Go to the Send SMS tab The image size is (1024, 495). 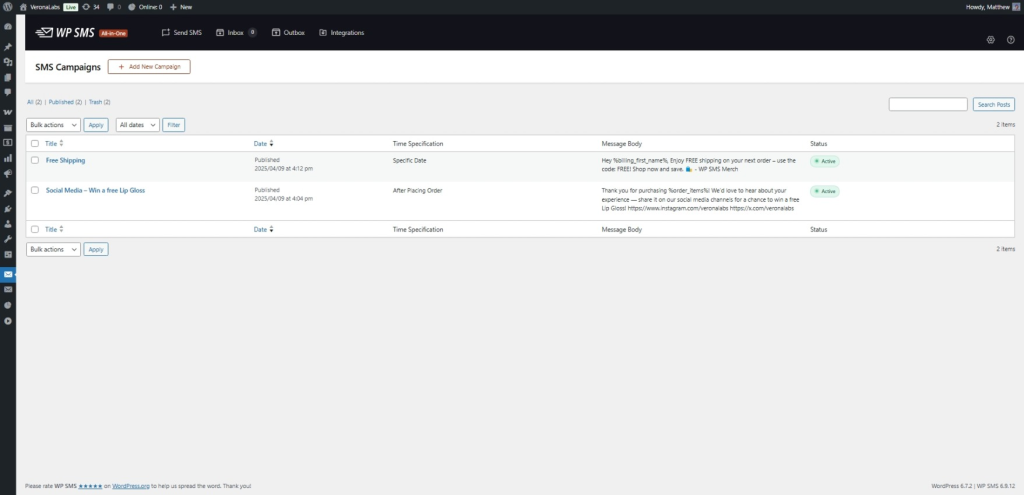181,33
